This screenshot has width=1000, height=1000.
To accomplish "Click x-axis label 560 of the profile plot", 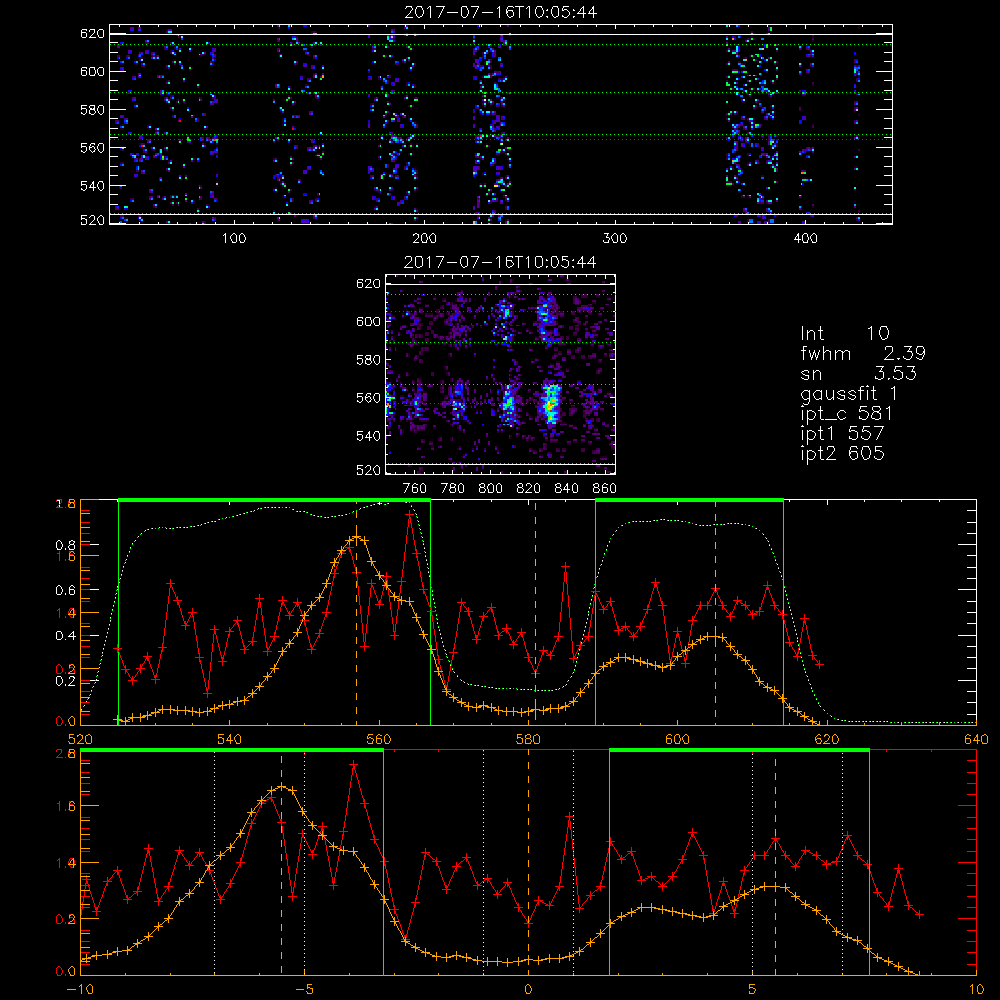I will 379,740.
